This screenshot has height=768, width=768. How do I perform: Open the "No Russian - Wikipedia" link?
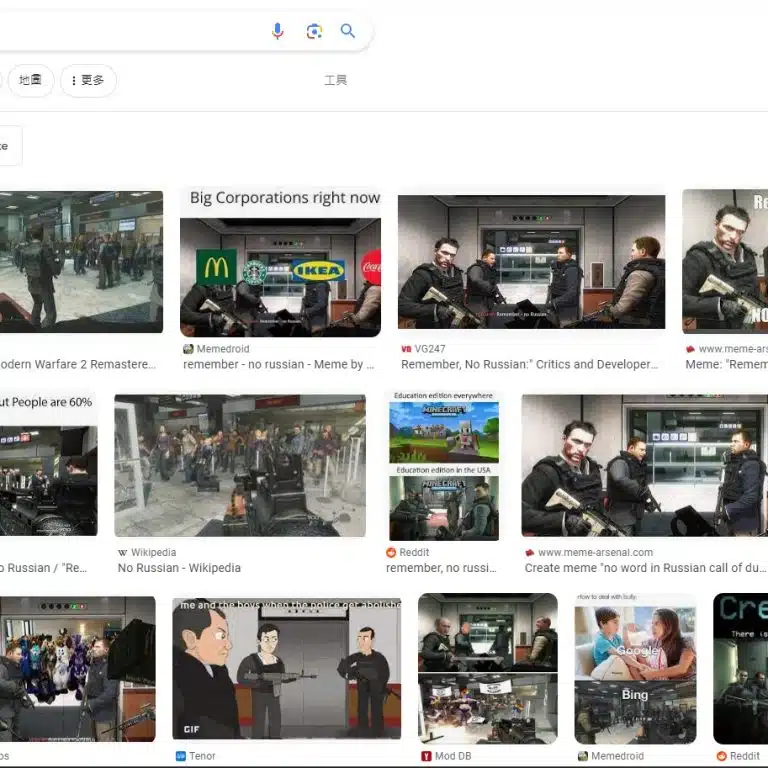click(x=179, y=568)
